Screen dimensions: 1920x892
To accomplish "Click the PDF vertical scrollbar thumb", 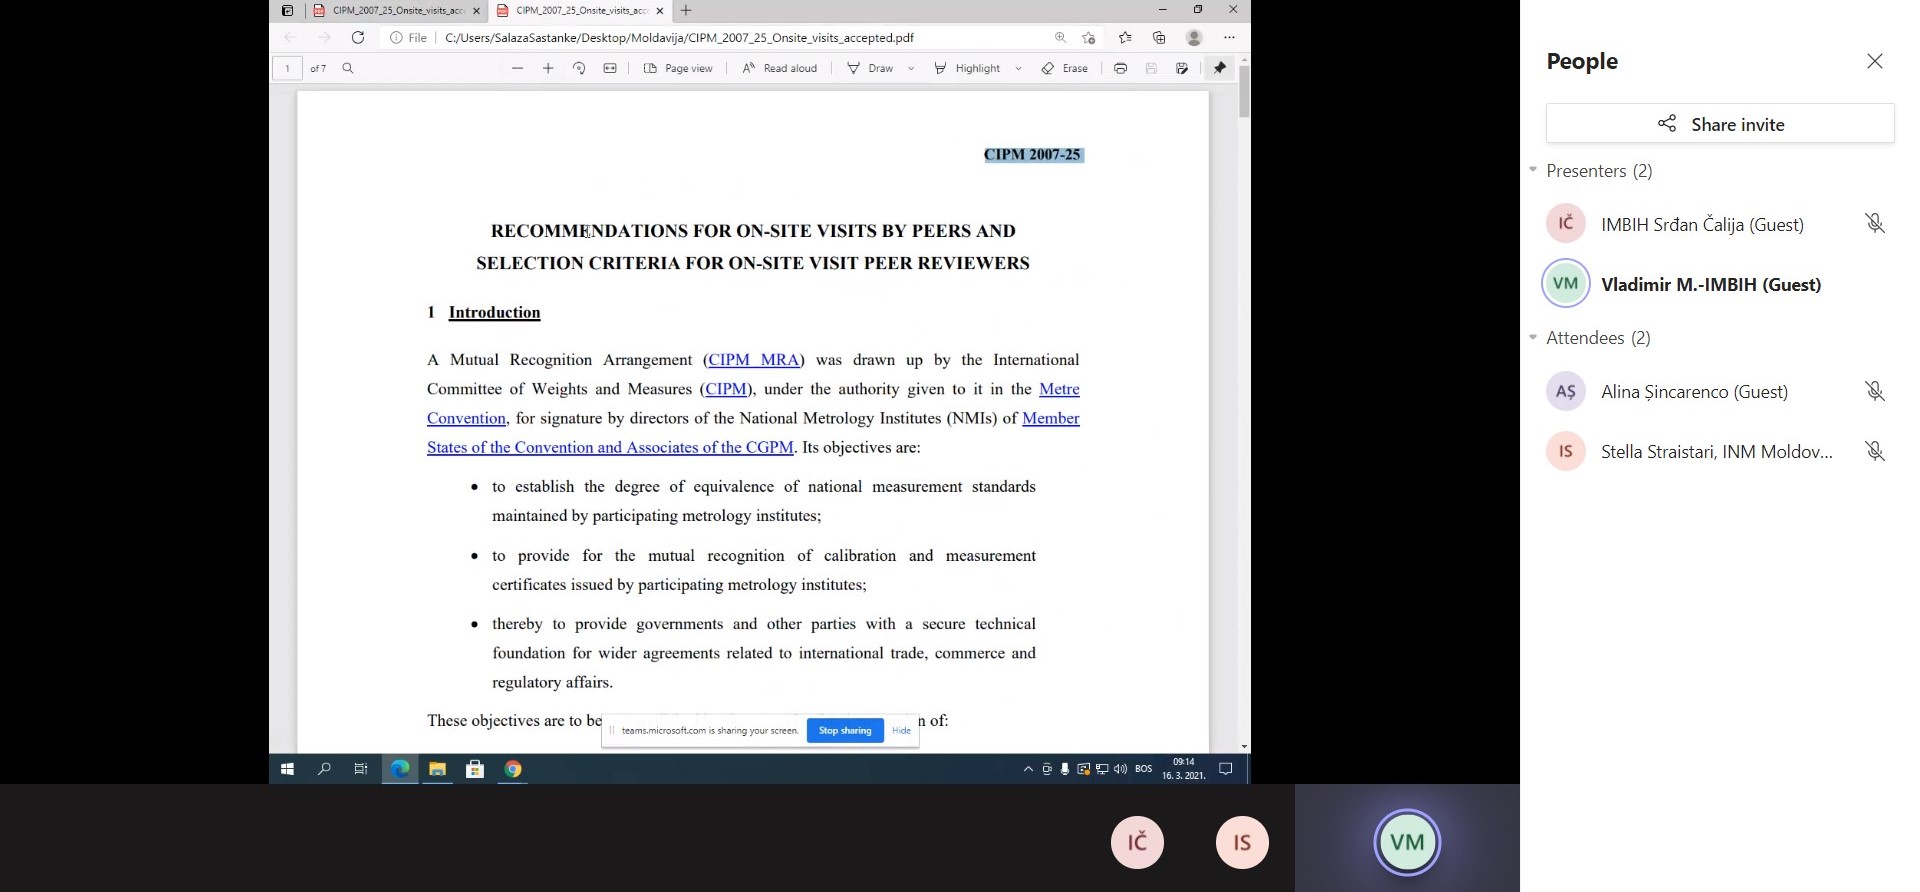I will pyautogui.click(x=1244, y=92).
